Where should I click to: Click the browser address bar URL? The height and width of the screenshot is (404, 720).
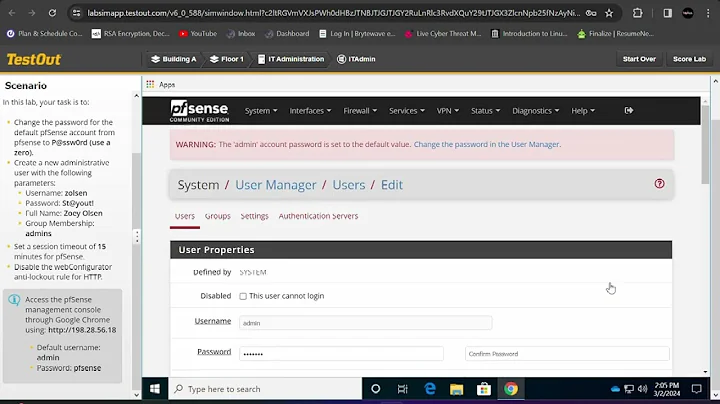pos(333,13)
